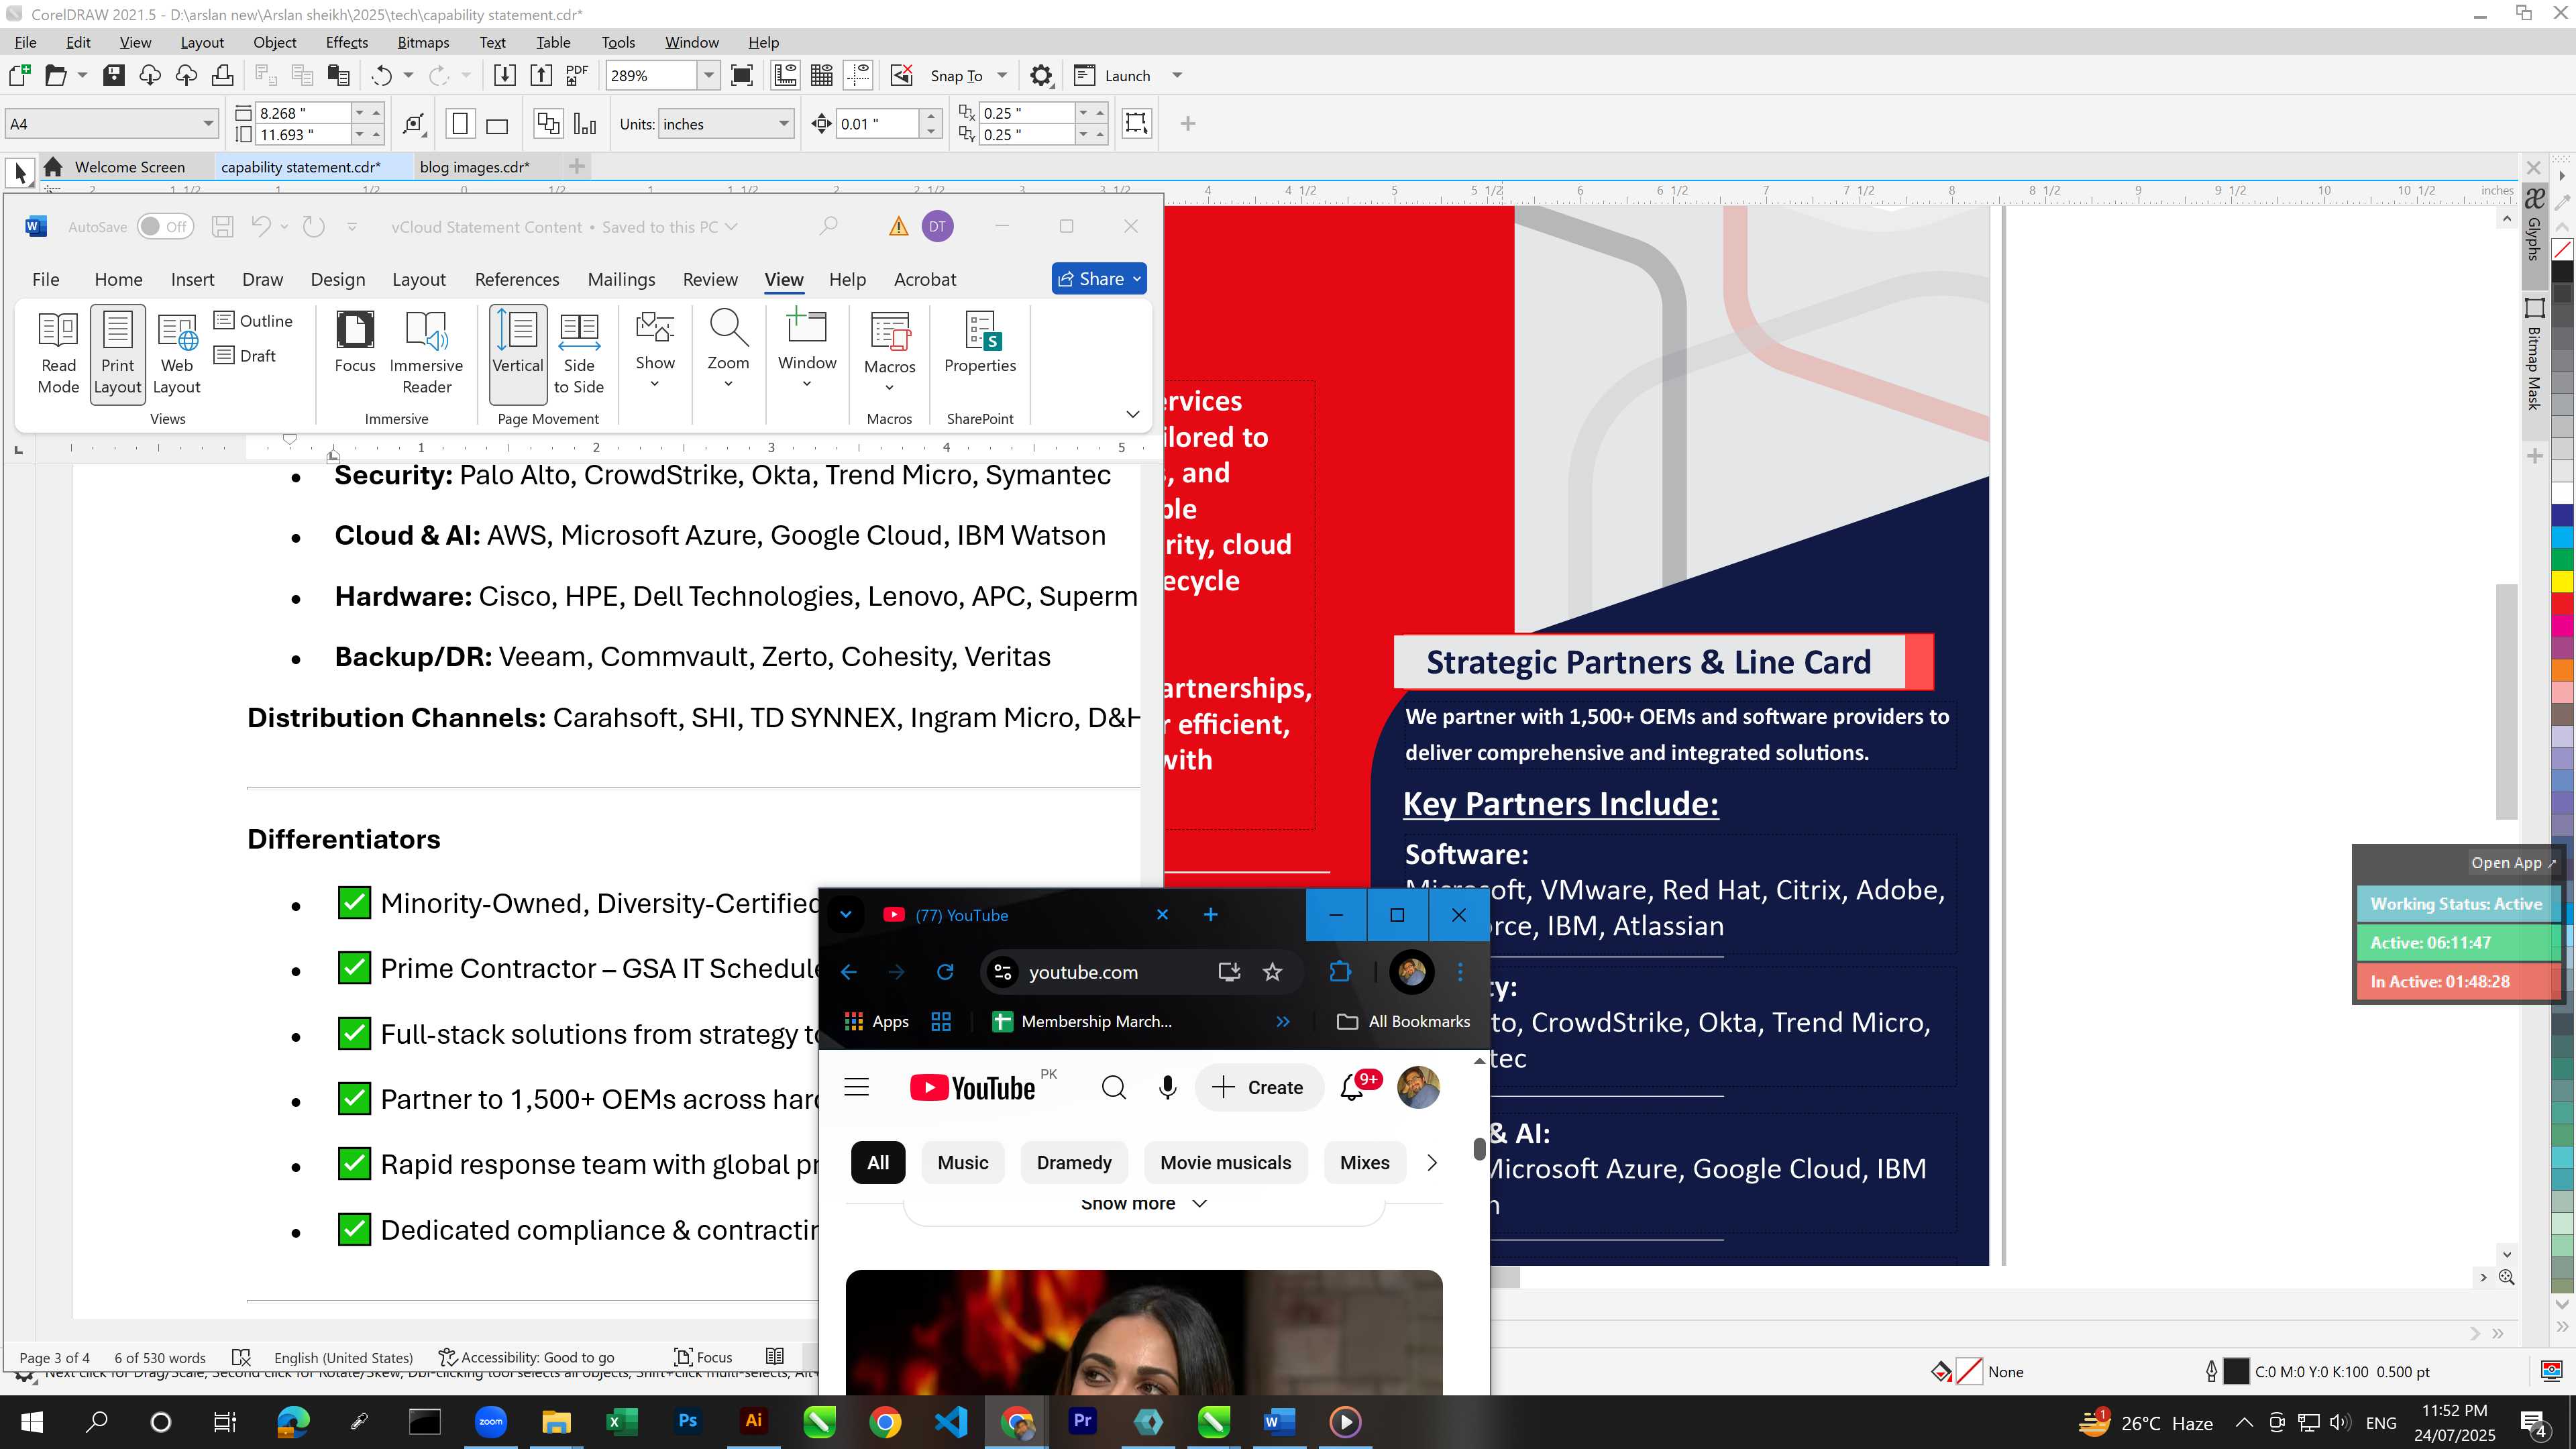
Task: Open the Mailings tab in Word
Action: pos(621,279)
